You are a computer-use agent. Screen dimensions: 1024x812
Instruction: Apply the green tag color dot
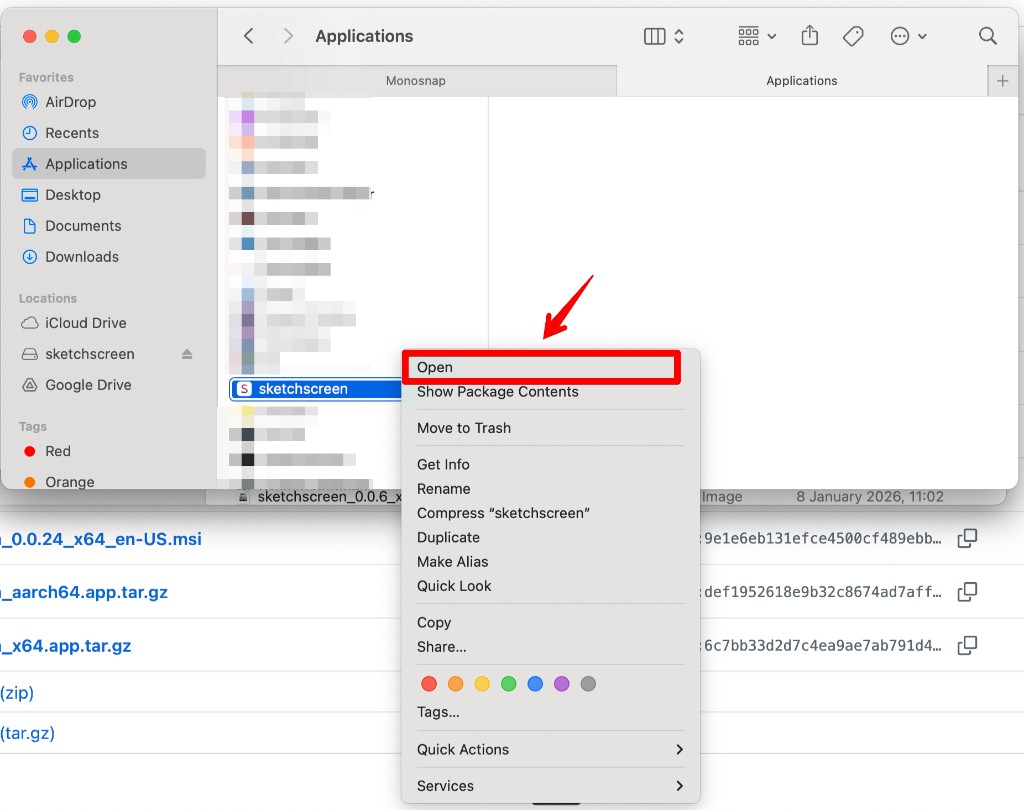point(509,684)
